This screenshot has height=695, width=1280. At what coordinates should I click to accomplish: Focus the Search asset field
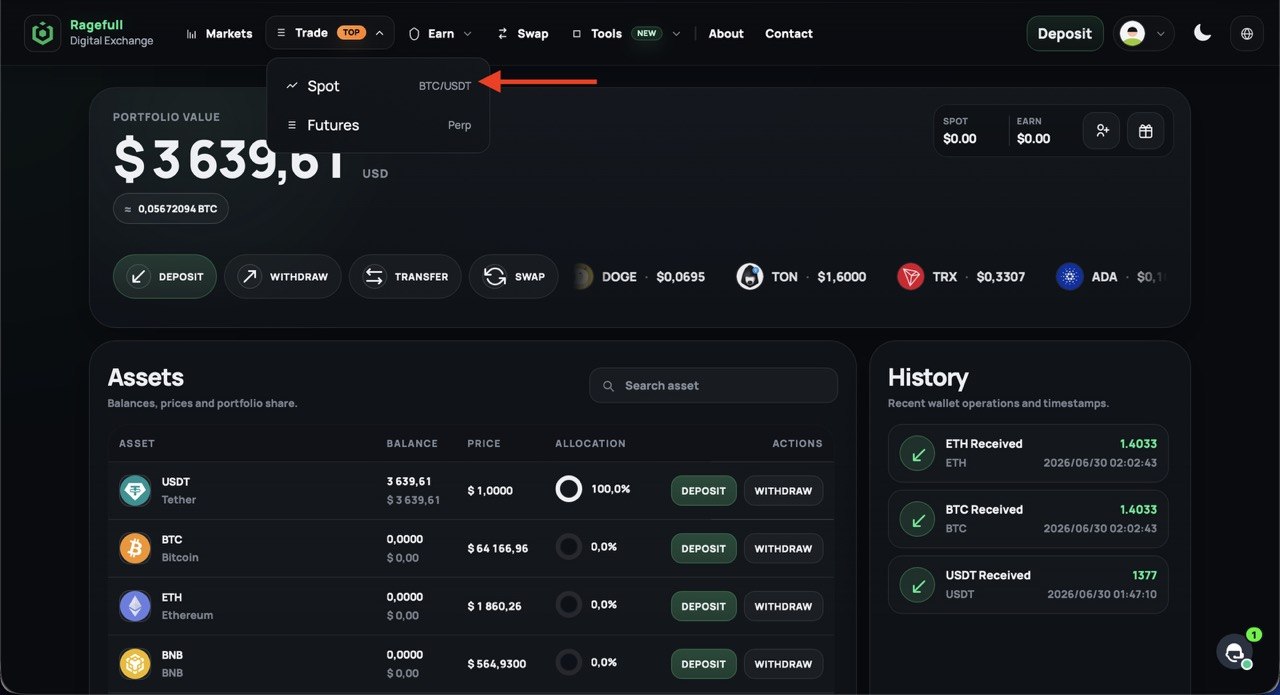pyautogui.click(x=714, y=385)
